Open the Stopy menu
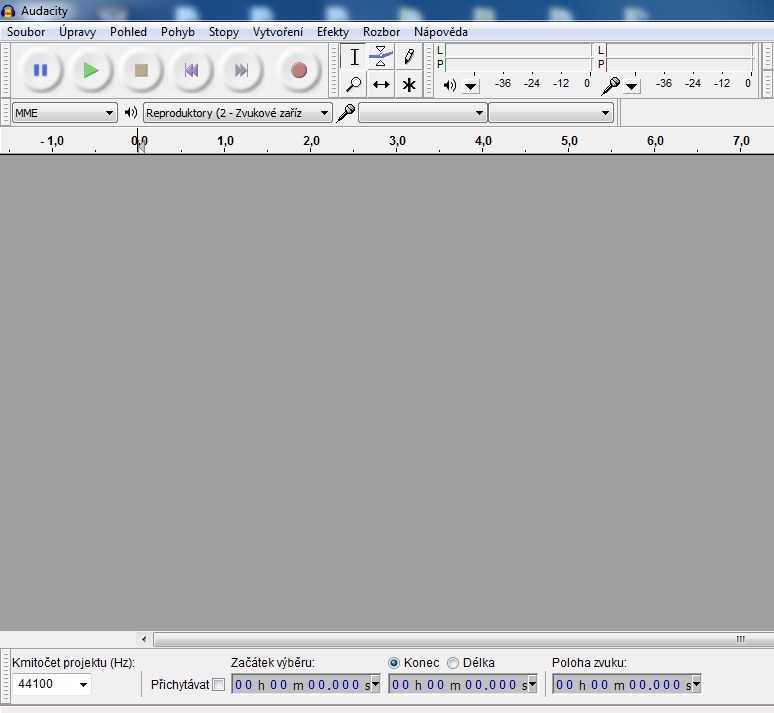 [x=224, y=32]
